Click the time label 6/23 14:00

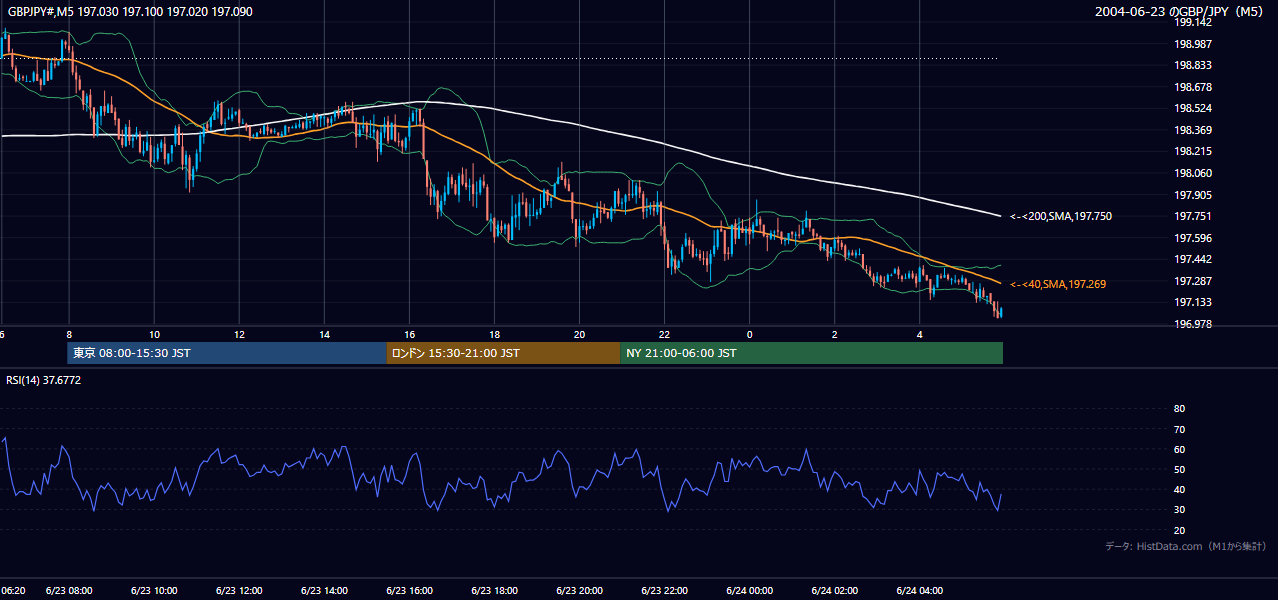(x=324, y=591)
